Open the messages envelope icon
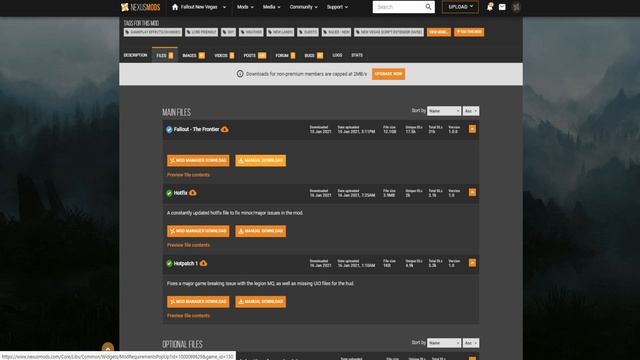The image size is (640, 360). 502,7
